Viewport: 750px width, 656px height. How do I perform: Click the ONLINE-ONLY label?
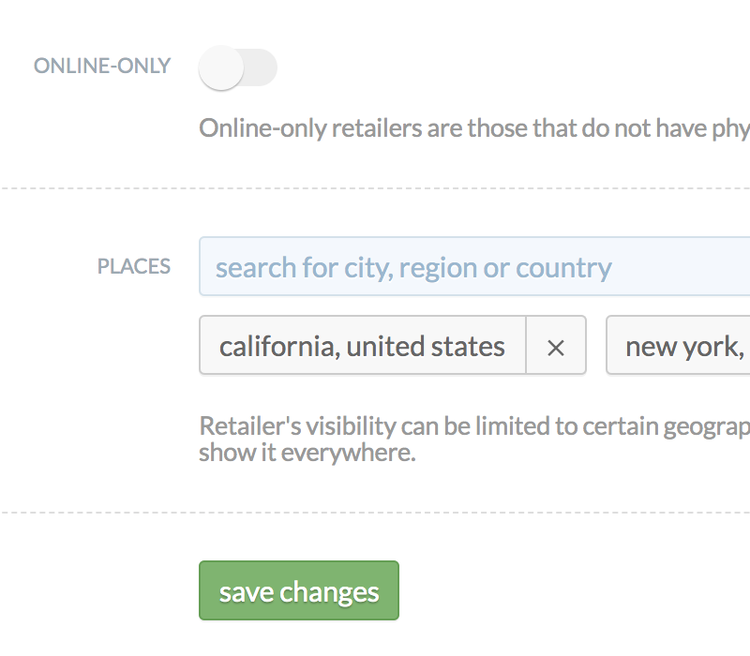[102, 66]
